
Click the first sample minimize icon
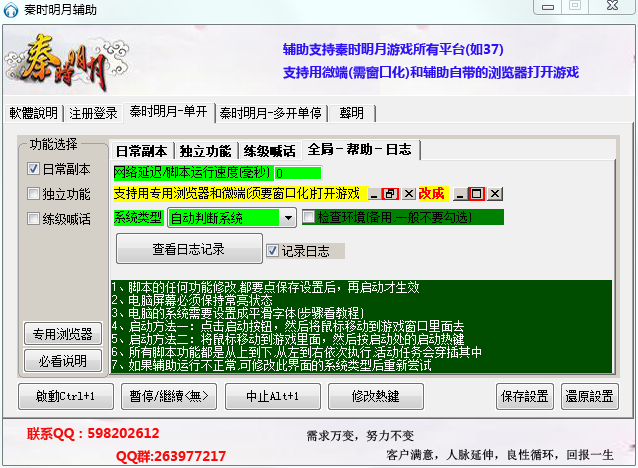(374, 193)
